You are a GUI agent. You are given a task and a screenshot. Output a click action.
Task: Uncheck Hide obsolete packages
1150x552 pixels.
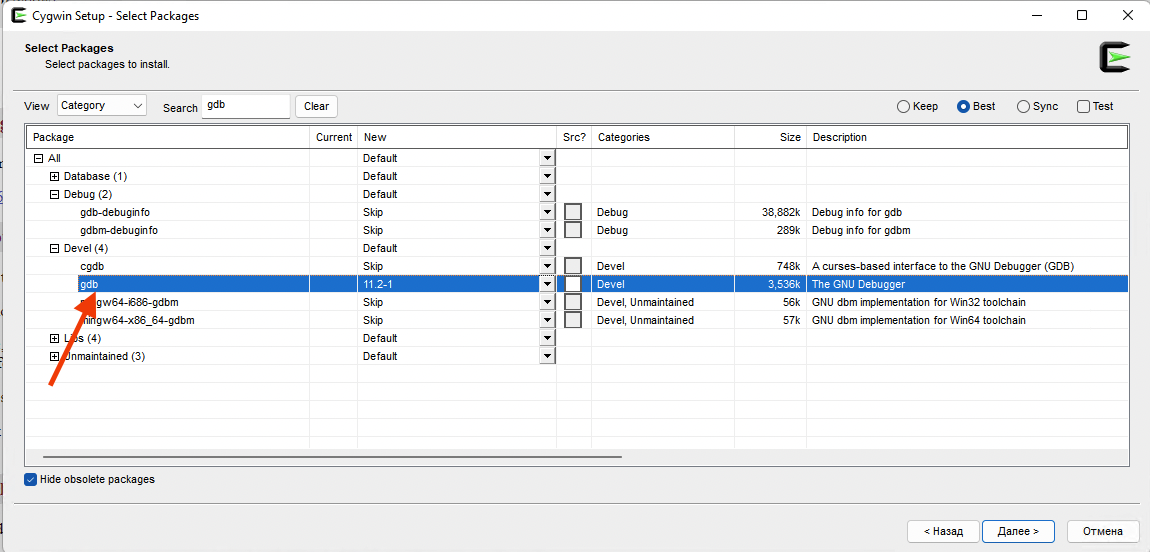31,480
